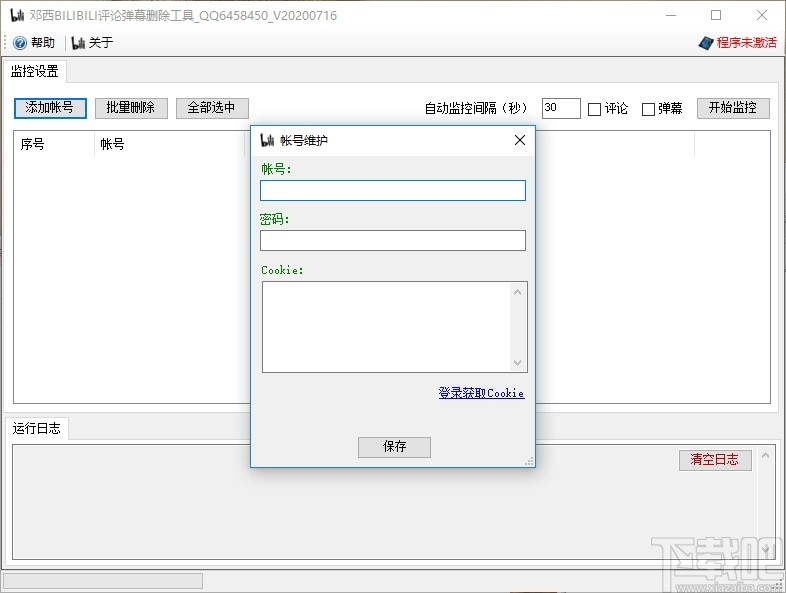
Task: Click the bottom status progress bar
Action: pos(103,581)
